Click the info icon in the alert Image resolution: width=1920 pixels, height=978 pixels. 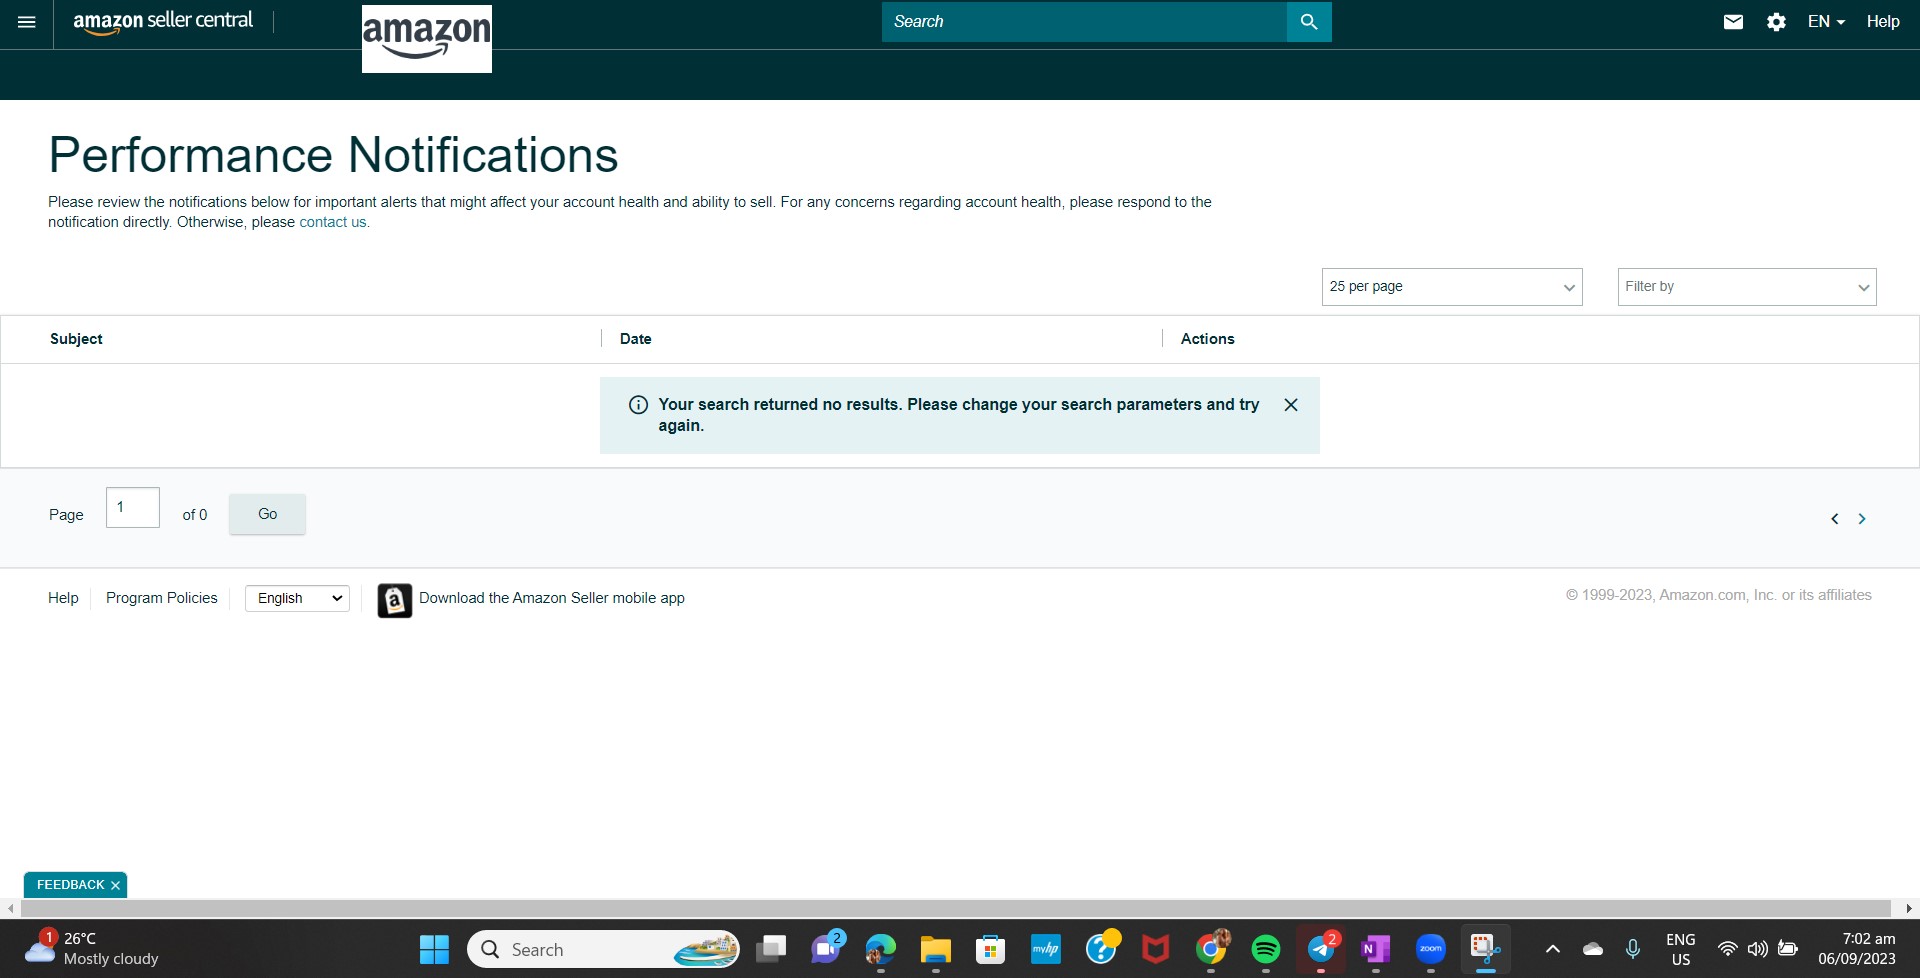click(638, 405)
